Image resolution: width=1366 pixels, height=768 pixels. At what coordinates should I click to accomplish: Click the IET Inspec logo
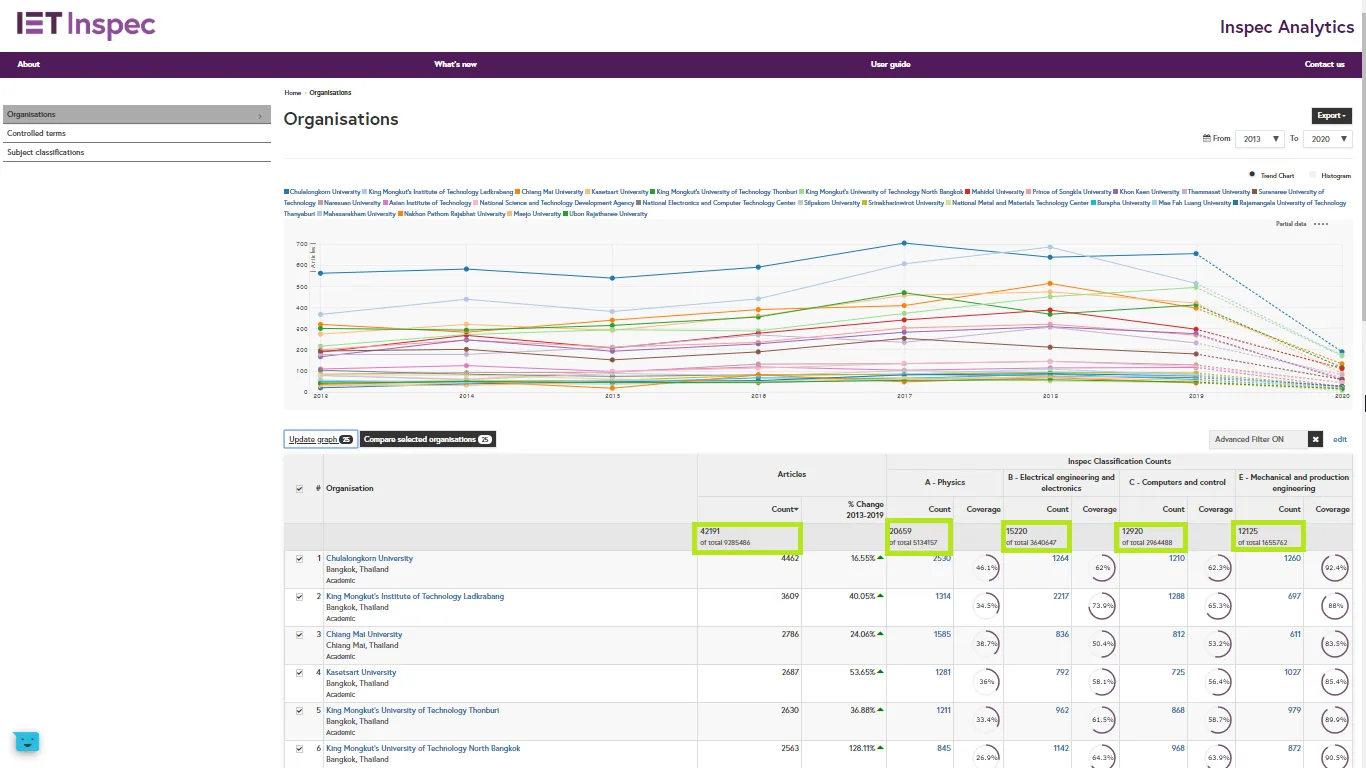[x=86, y=25]
